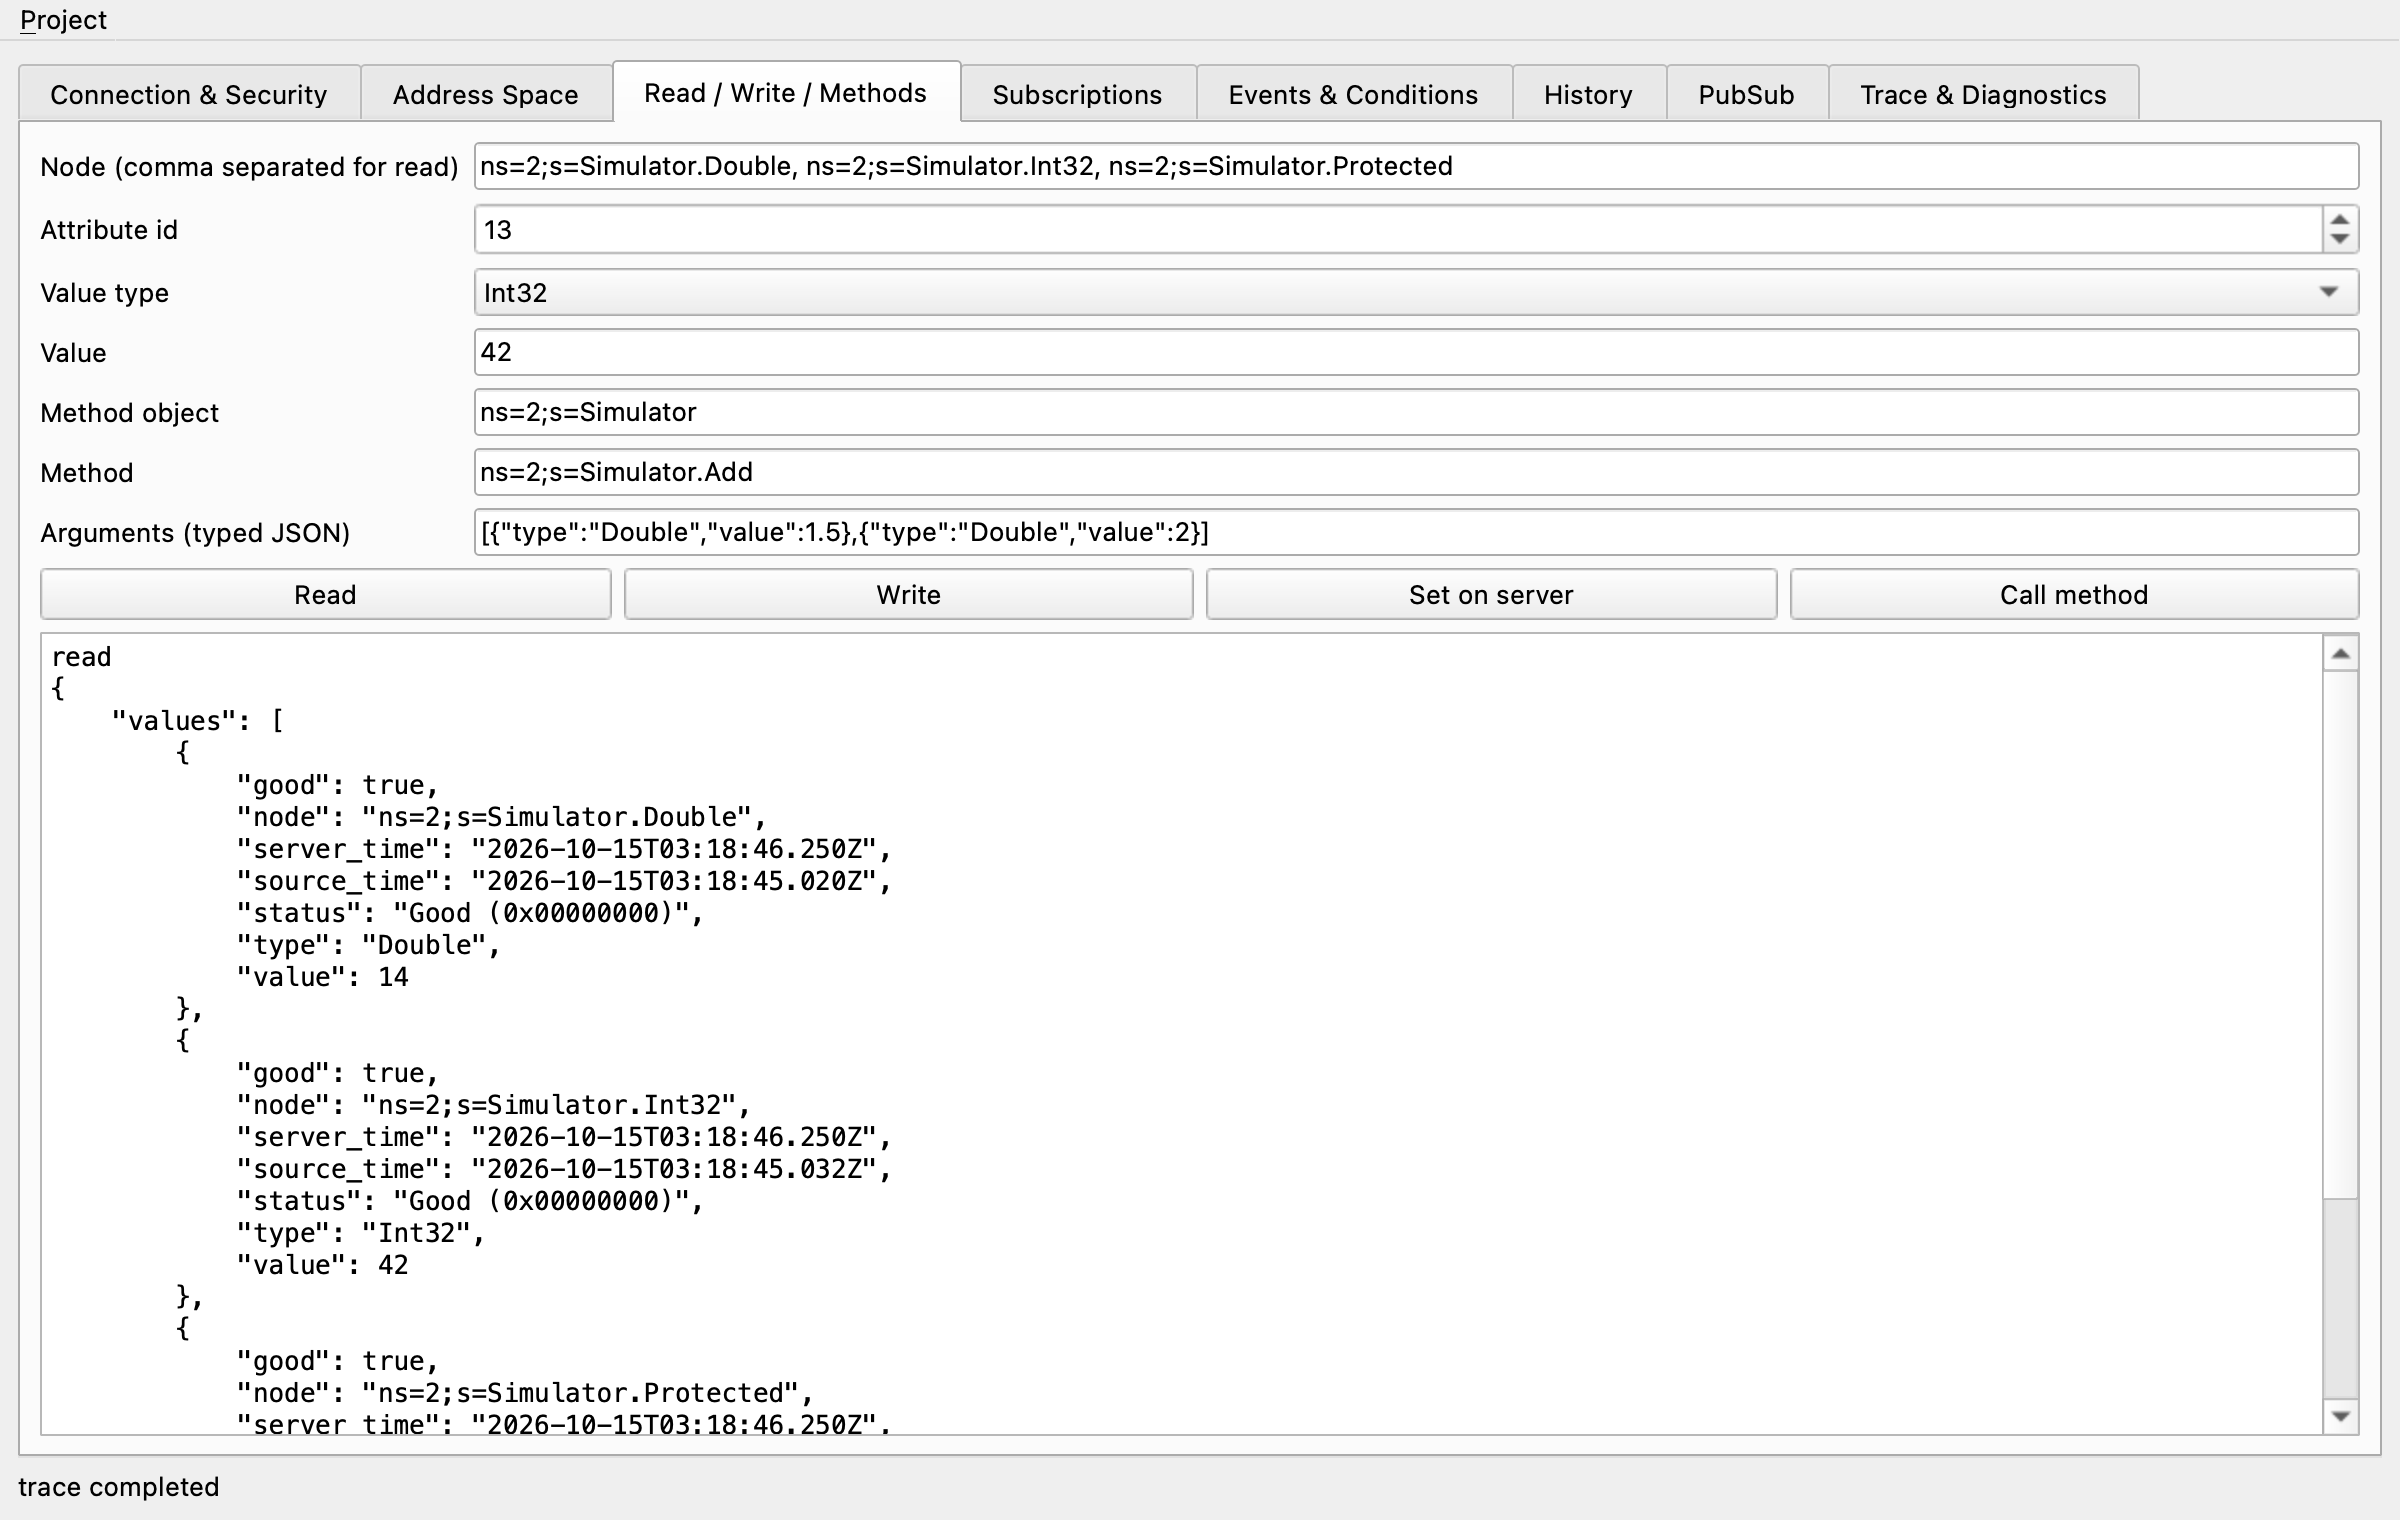Click the Call method button

pyautogui.click(x=2074, y=595)
